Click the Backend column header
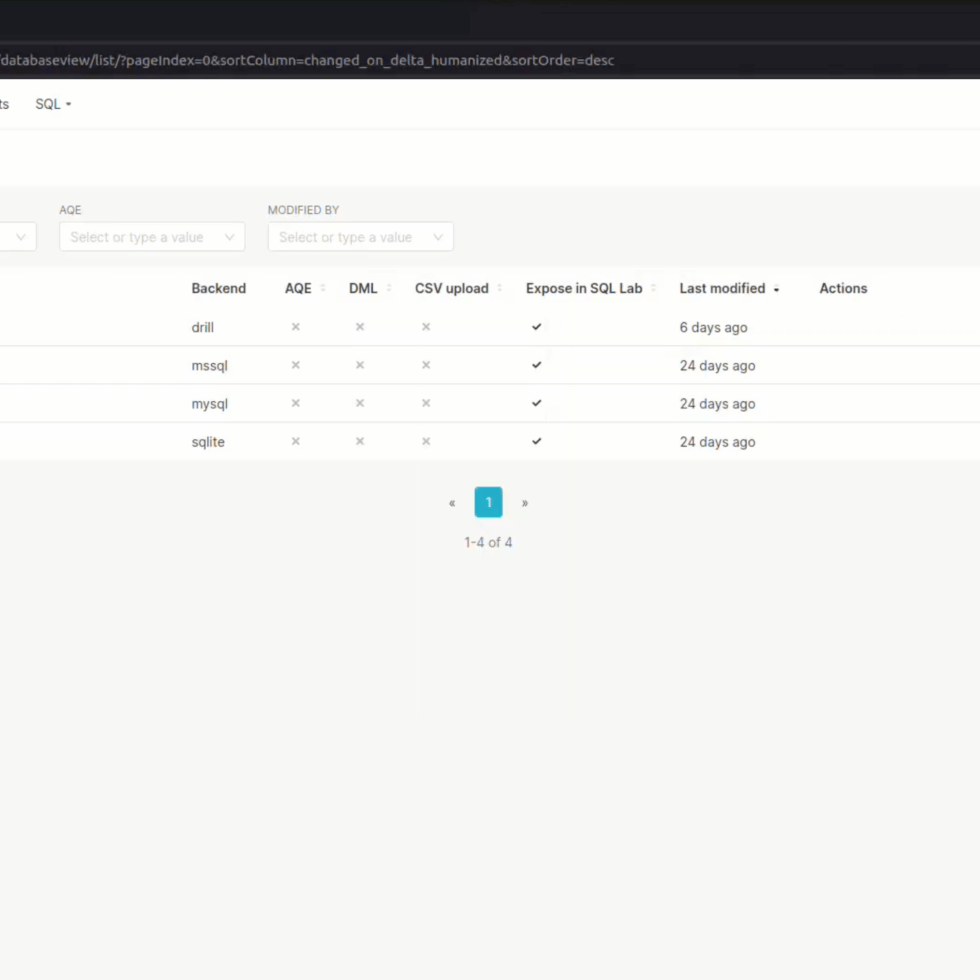980x980 pixels. point(218,288)
